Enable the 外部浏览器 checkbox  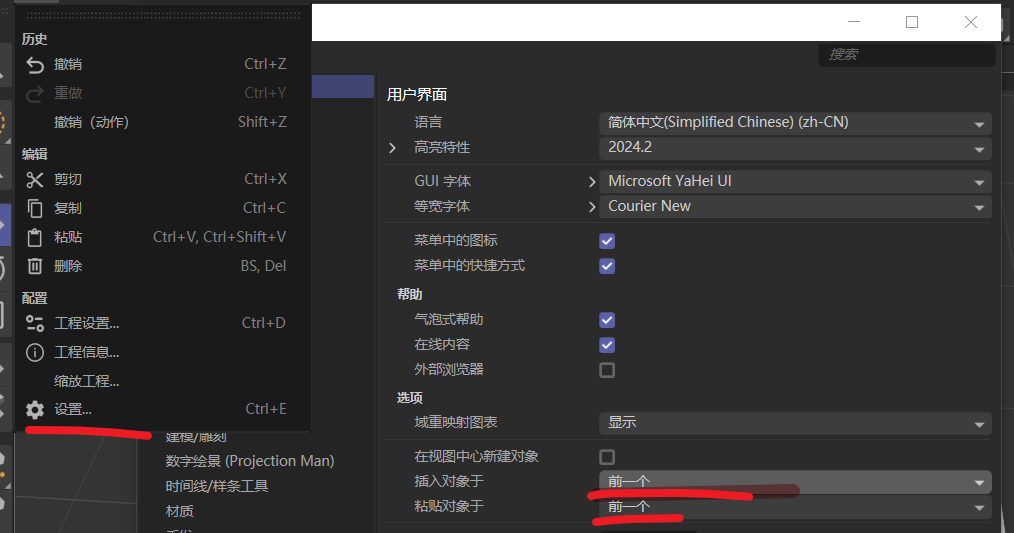(x=607, y=370)
